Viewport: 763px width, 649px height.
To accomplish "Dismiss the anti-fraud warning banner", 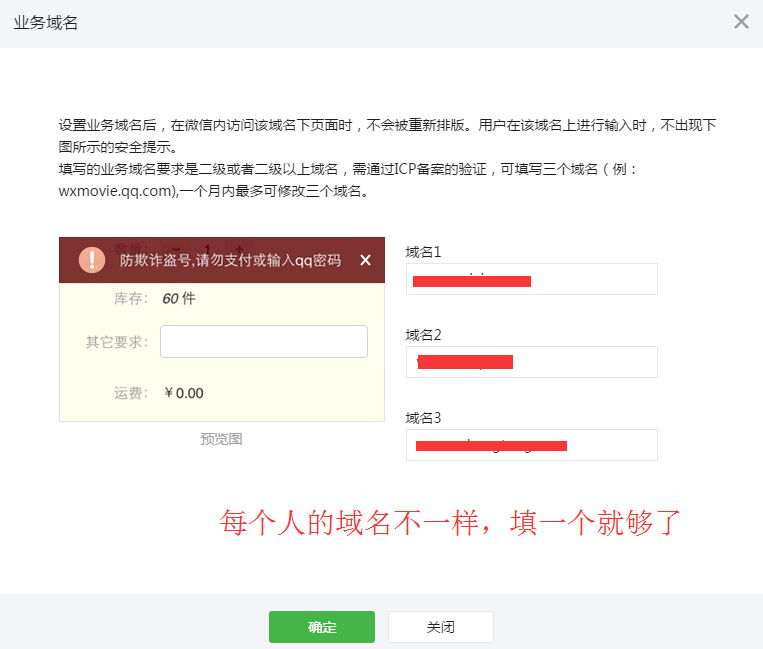I will point(365,260).
